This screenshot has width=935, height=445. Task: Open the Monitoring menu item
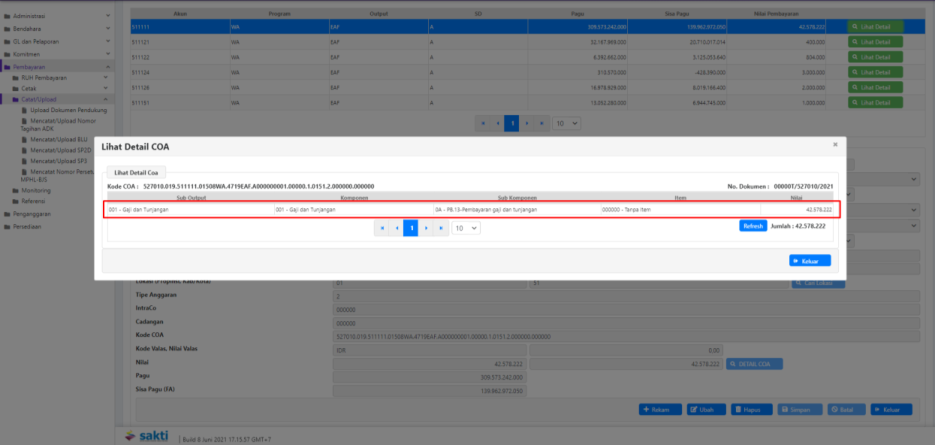coord(36,190)
